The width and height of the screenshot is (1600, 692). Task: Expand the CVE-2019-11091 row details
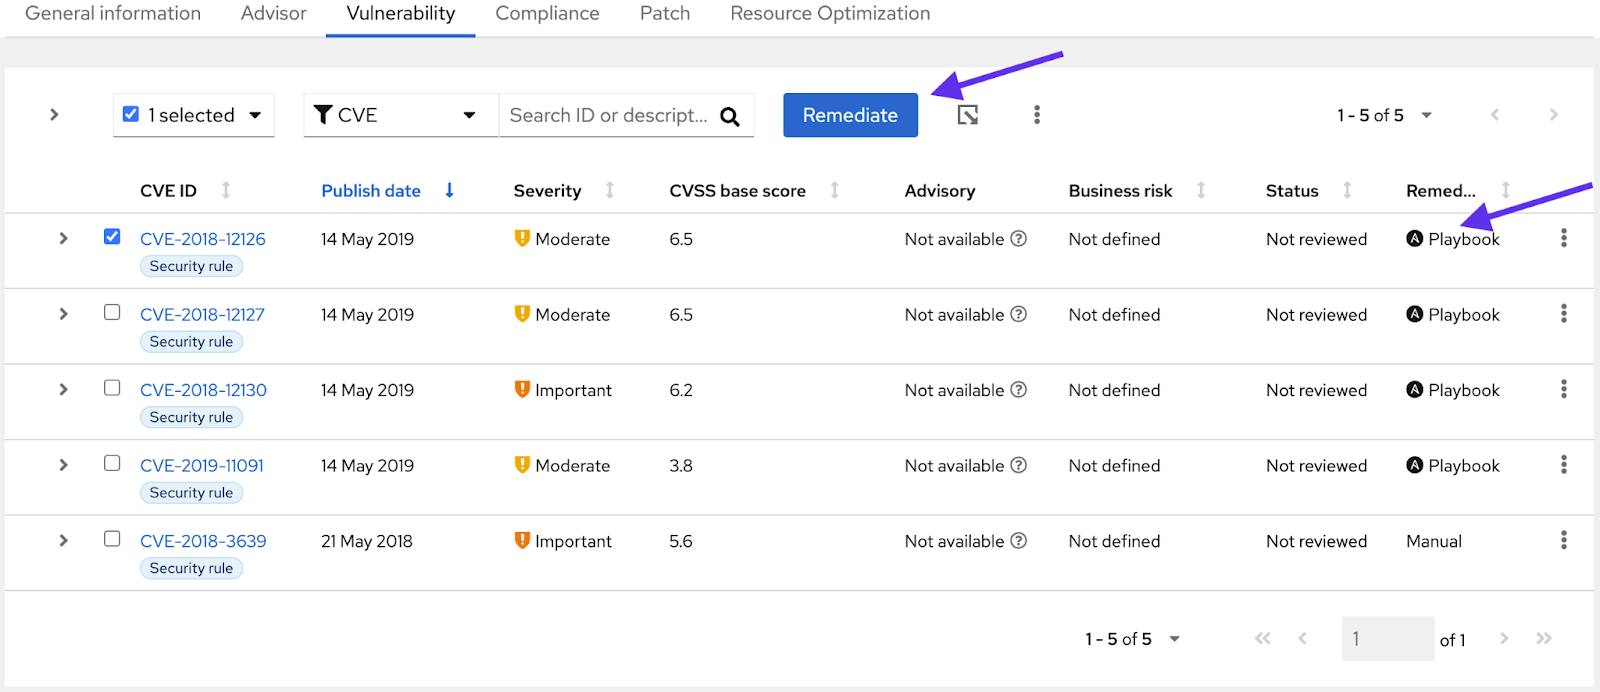pyautogui.click(x=63, y=465)
